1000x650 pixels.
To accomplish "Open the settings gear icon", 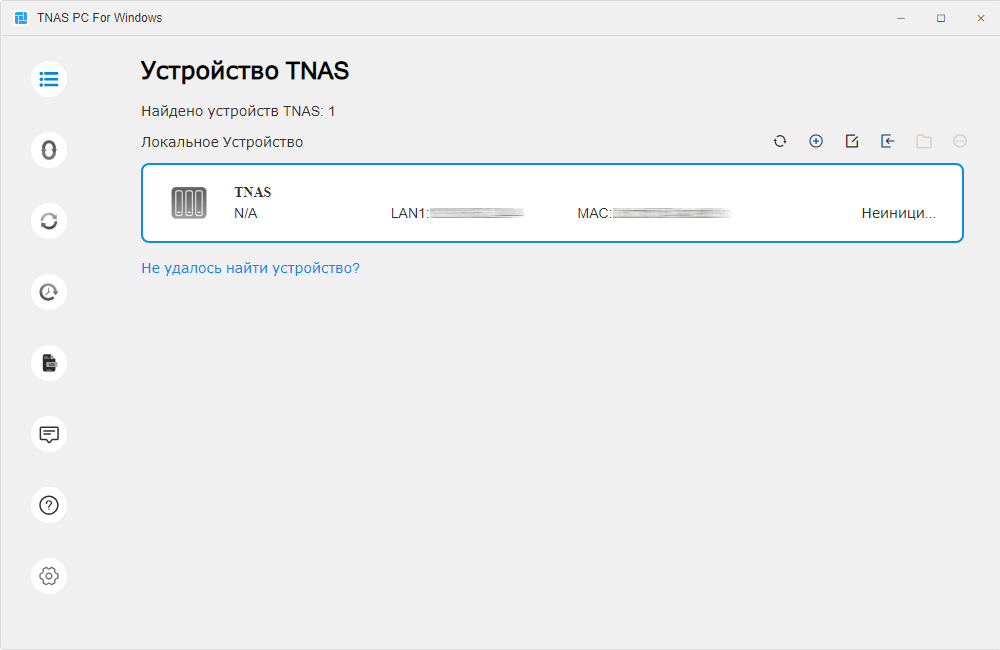I will 49,576.
